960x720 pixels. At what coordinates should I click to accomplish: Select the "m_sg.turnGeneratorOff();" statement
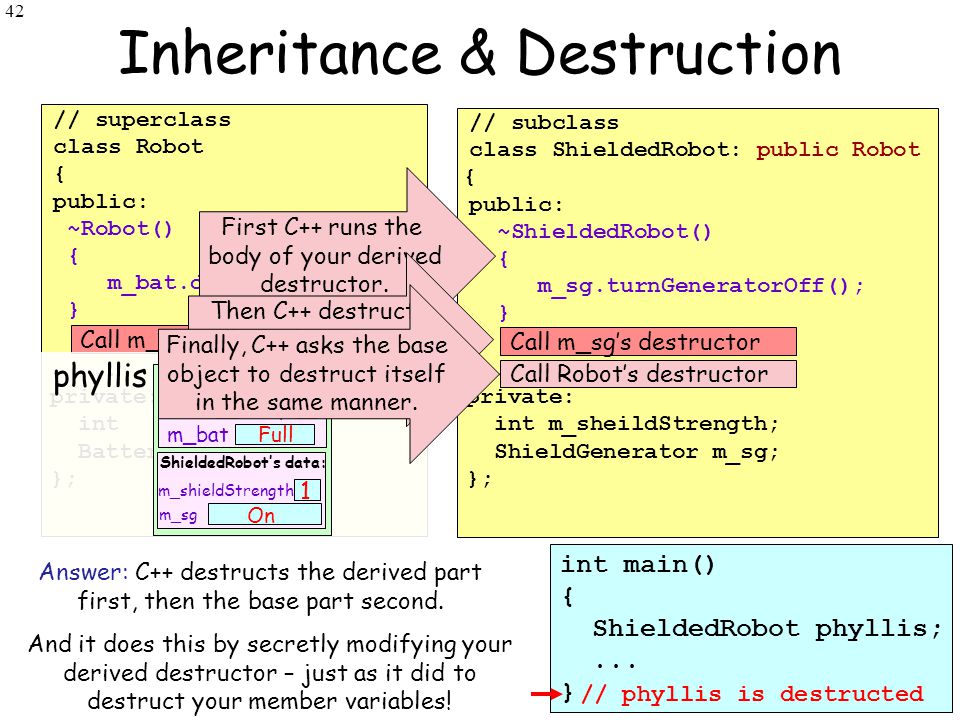pyautogui.click(x=700, y=285)
